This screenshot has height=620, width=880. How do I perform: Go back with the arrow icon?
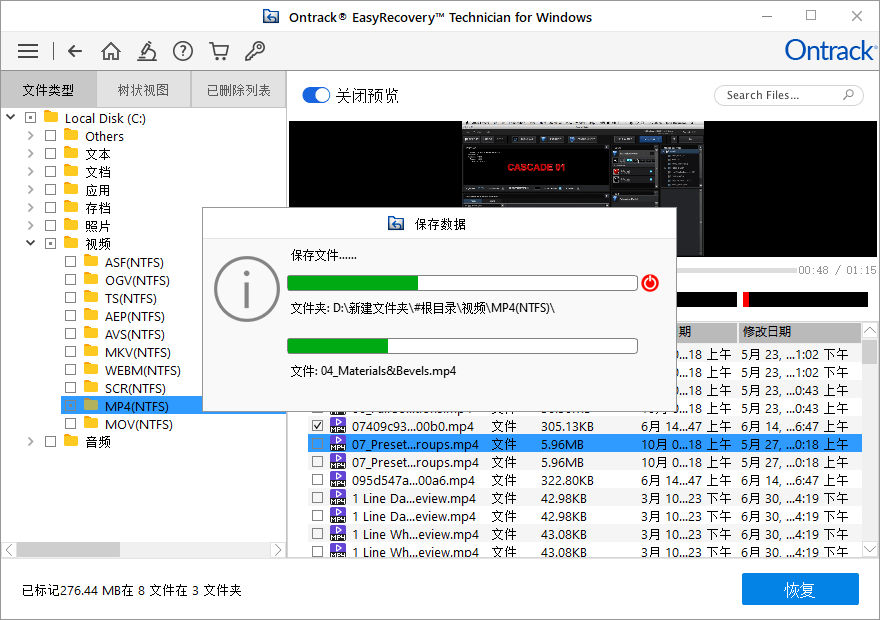(x=75, y=51)
